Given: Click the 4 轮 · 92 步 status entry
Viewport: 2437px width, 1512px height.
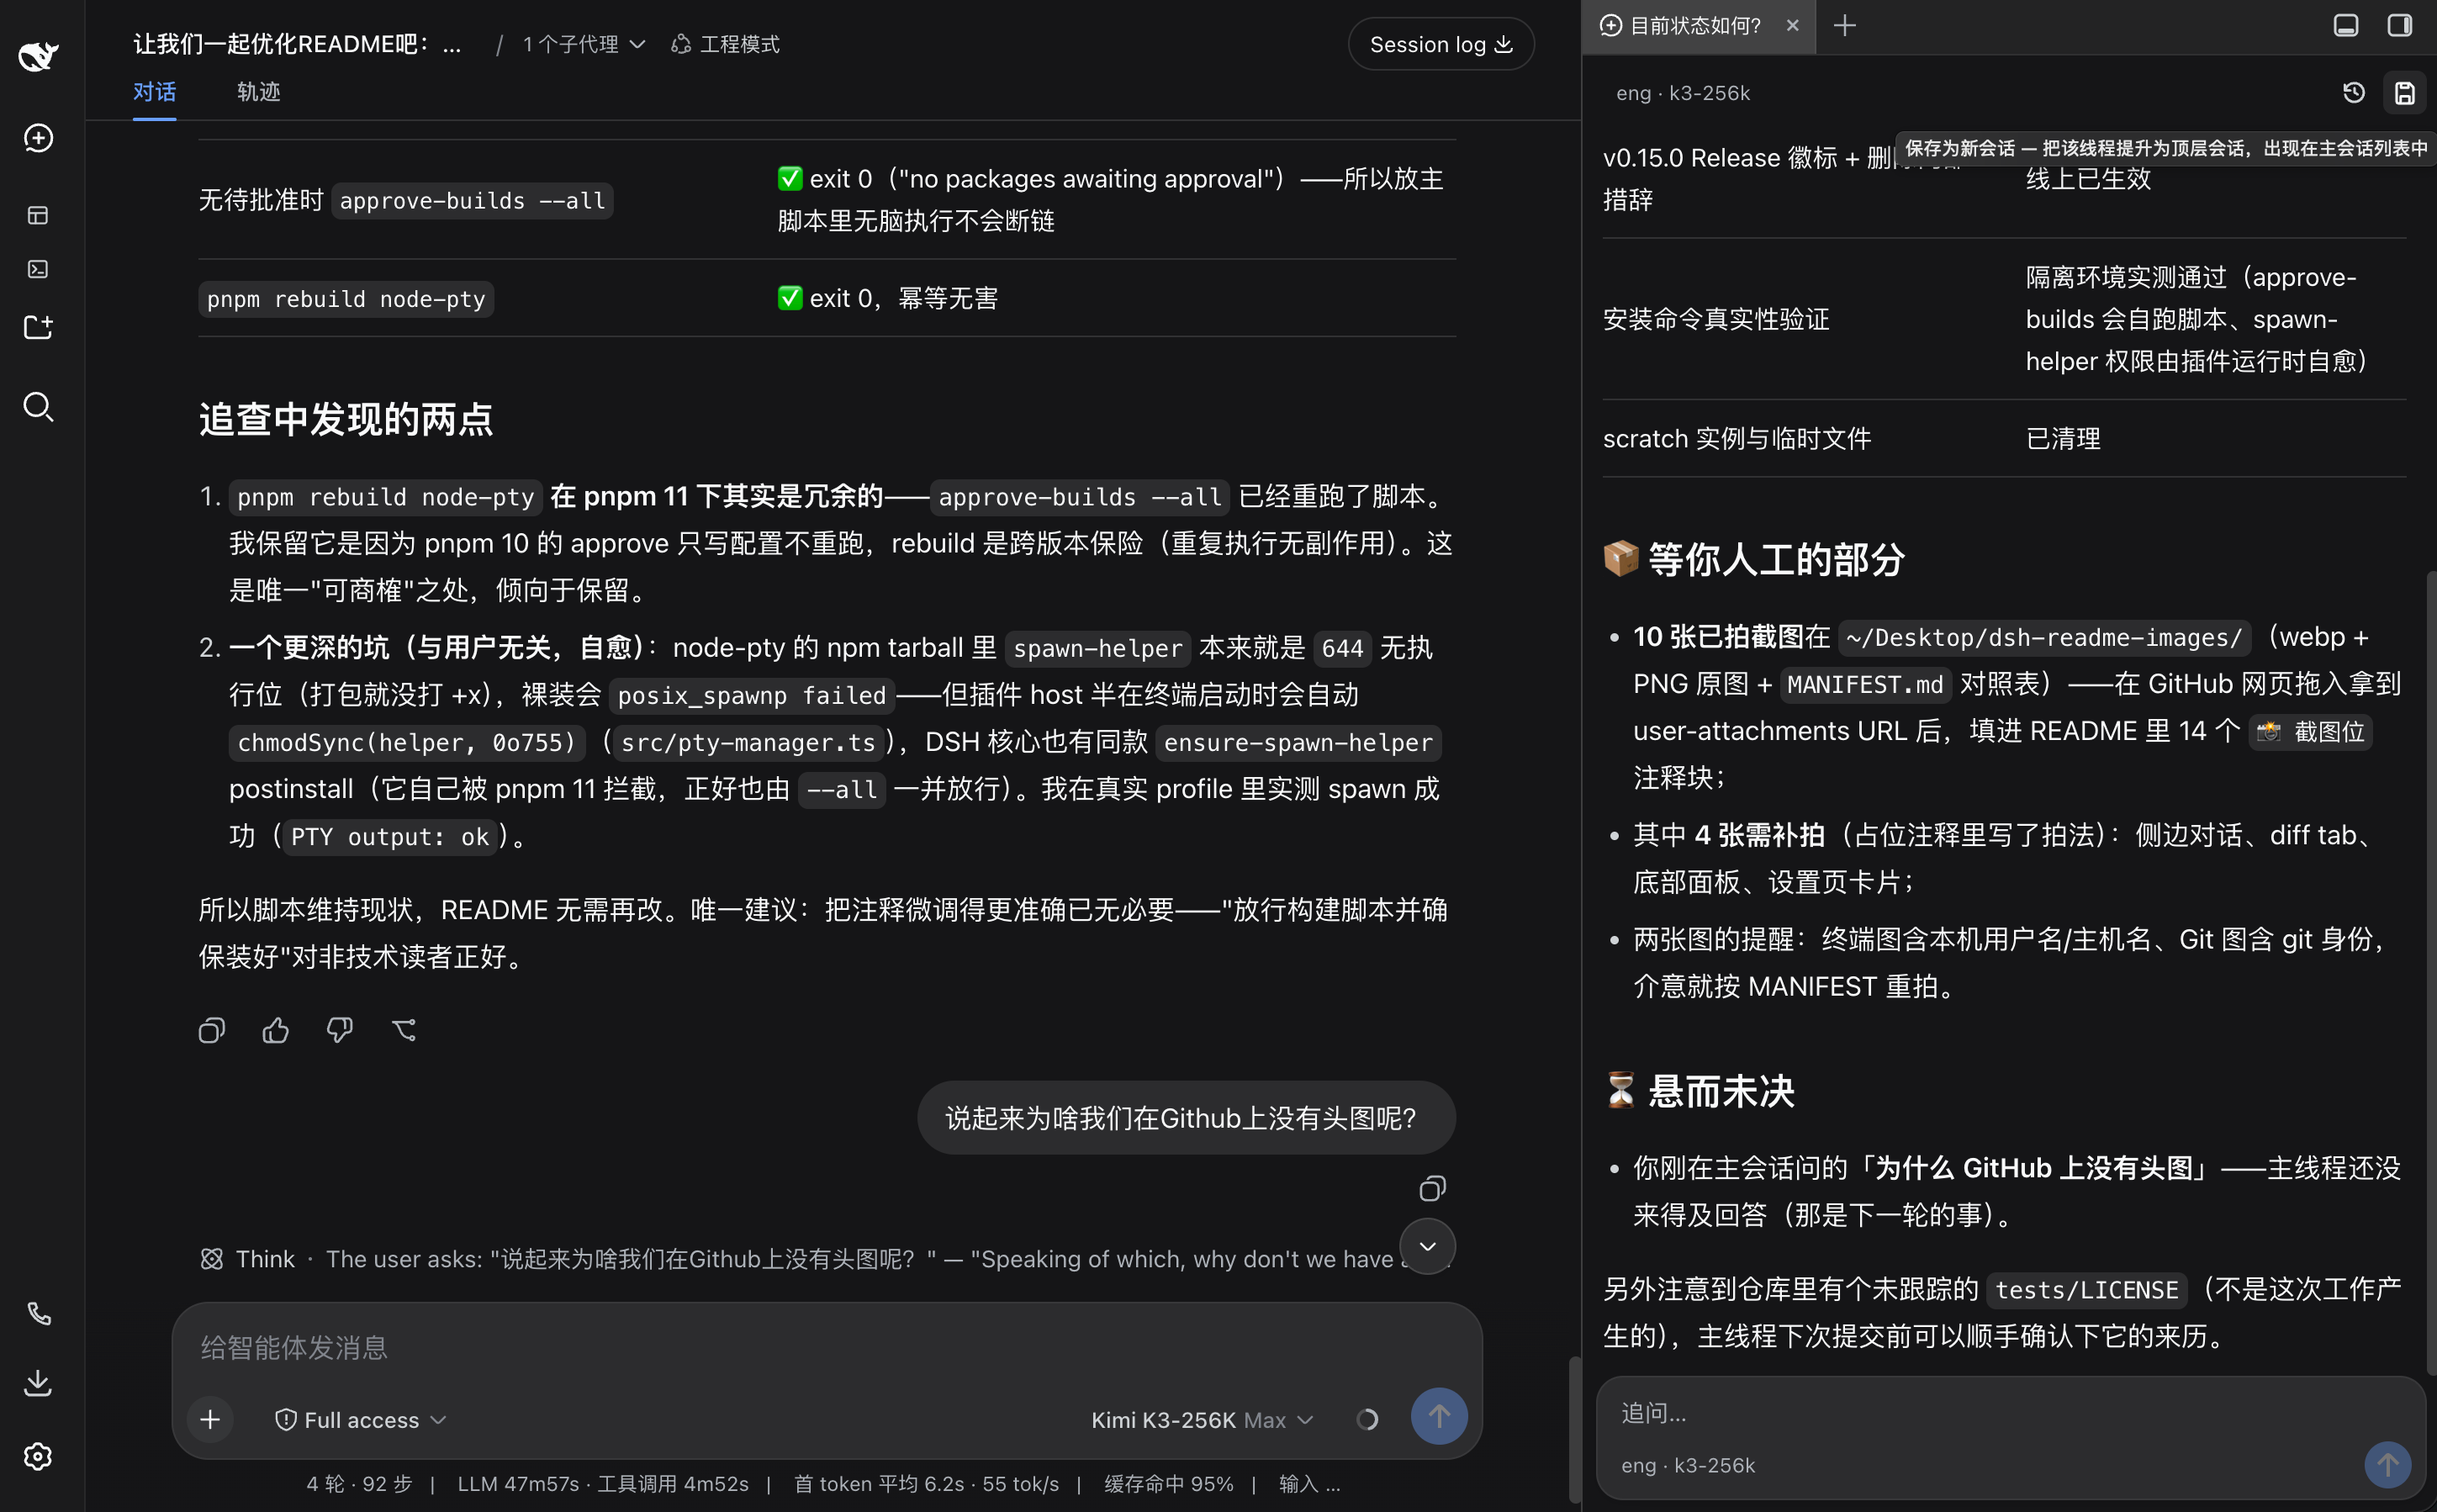Looking at the screenshot, I should [359, 1483].
